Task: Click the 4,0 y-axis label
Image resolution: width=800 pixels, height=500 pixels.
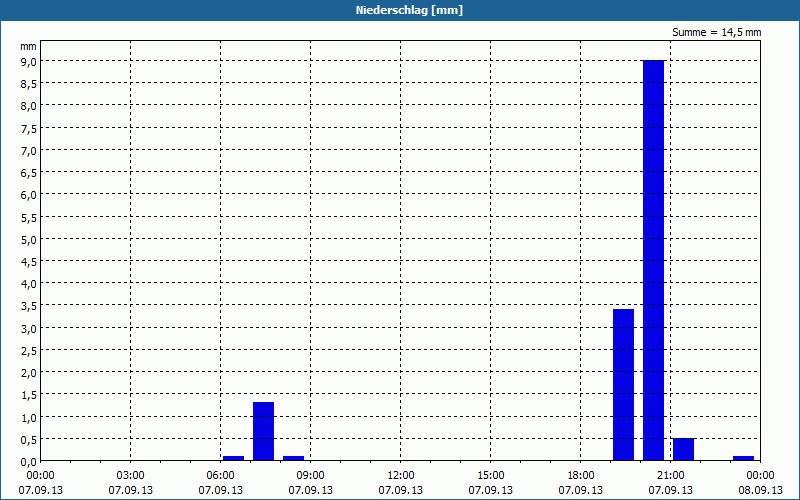Action: 28,284
